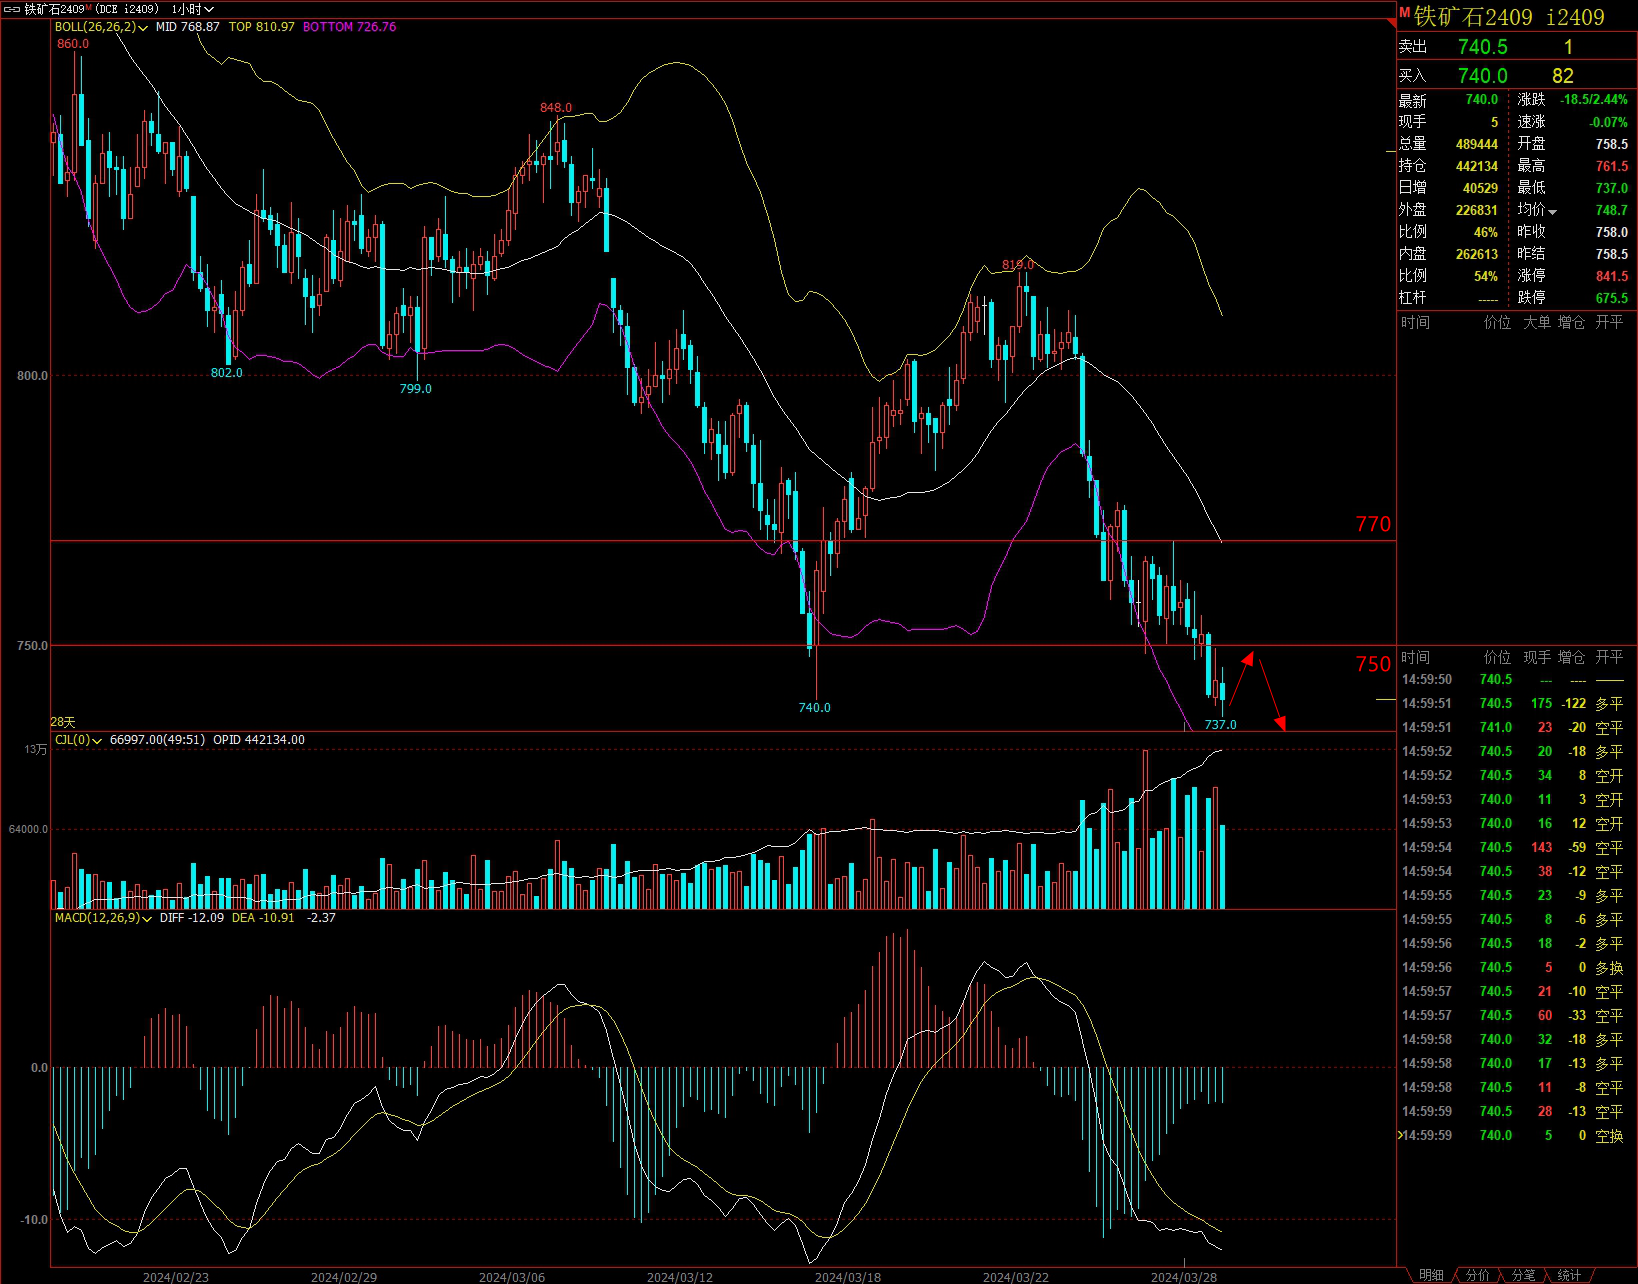Viewport: 1638px width, 1284px height.
Task: Click the 2024/03/12 date on time axis
Action: 680,1277
